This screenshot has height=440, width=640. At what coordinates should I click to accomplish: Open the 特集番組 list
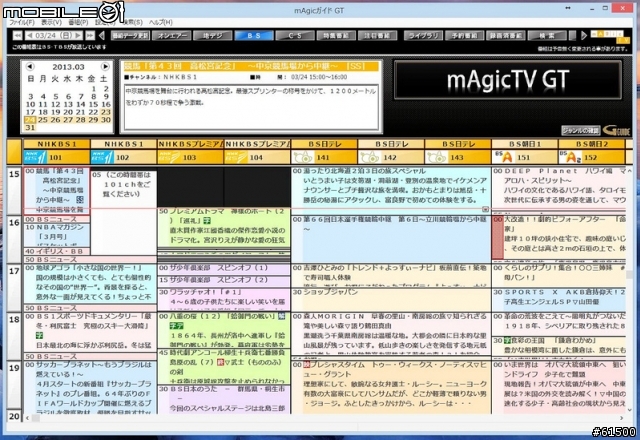point(336,36)
